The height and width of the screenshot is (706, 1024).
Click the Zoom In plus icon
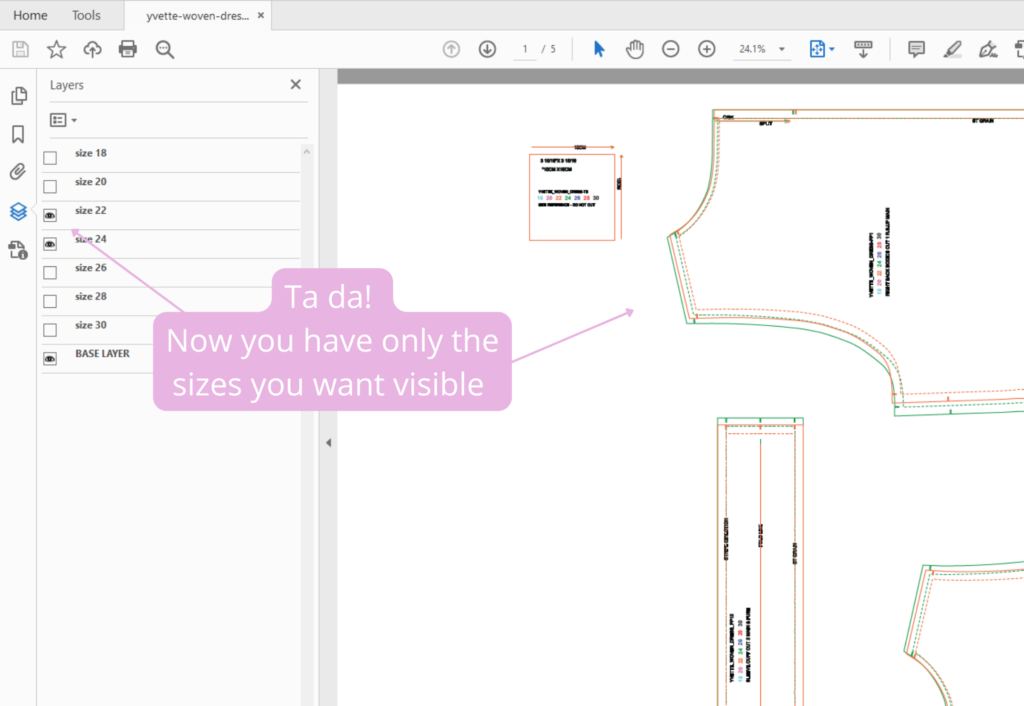click(707, 49)
